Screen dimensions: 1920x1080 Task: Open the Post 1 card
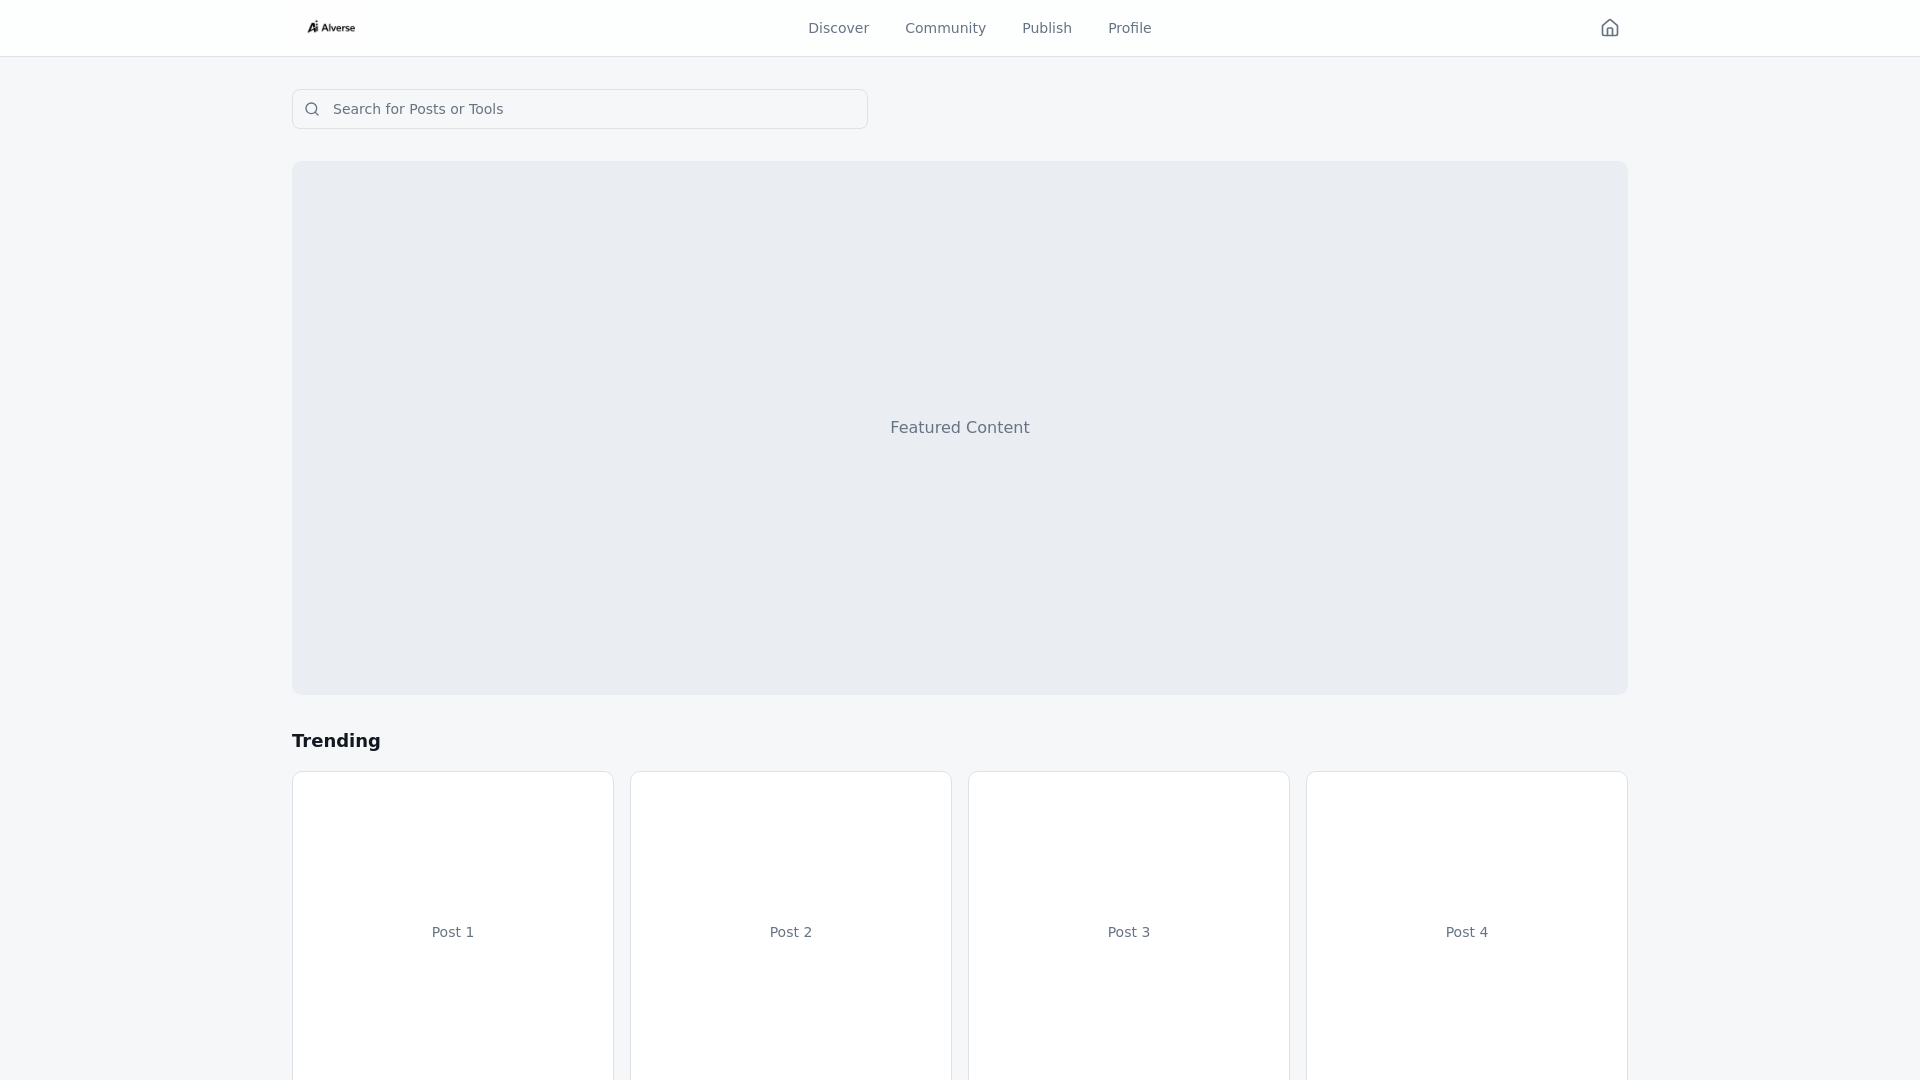click(x=453, y=926)
